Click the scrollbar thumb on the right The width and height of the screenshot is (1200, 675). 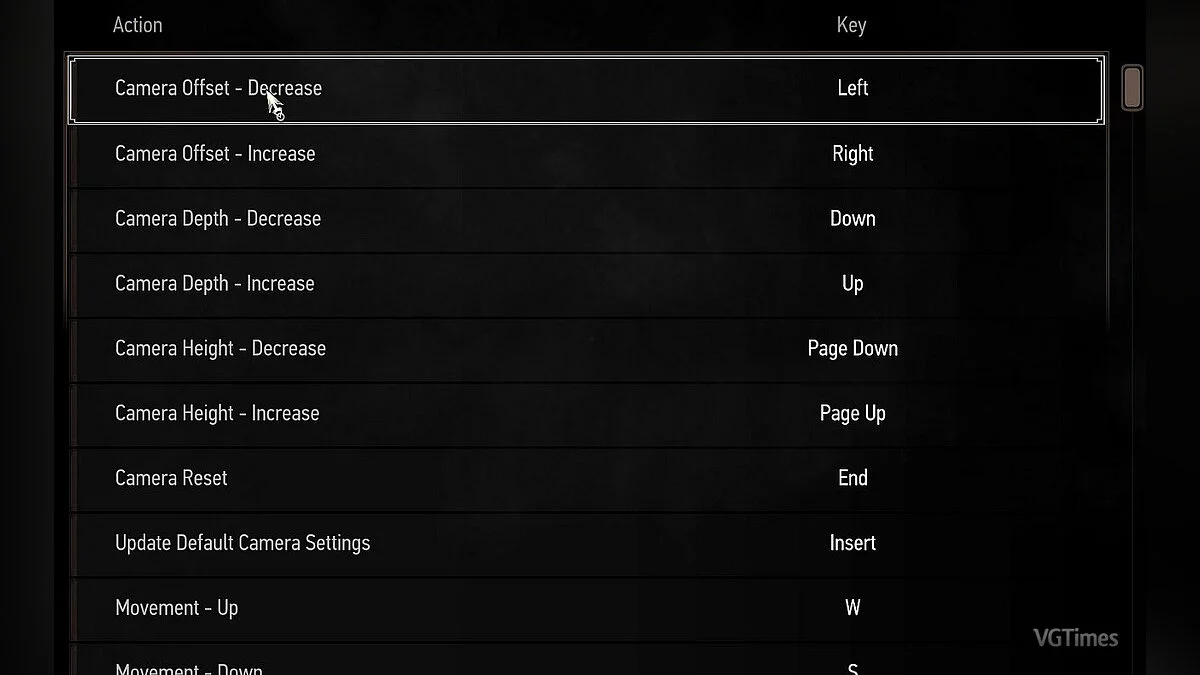[1132, 87]
